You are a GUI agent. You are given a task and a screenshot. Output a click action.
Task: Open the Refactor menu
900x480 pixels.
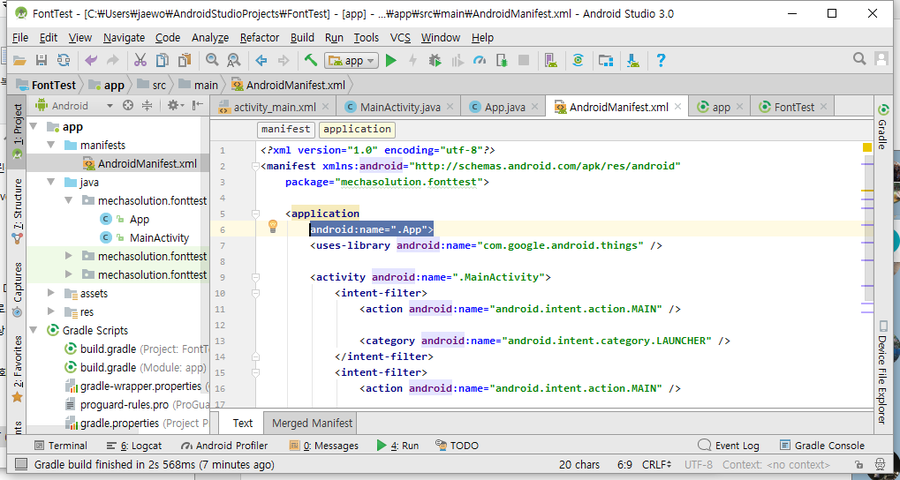point(259,38)
